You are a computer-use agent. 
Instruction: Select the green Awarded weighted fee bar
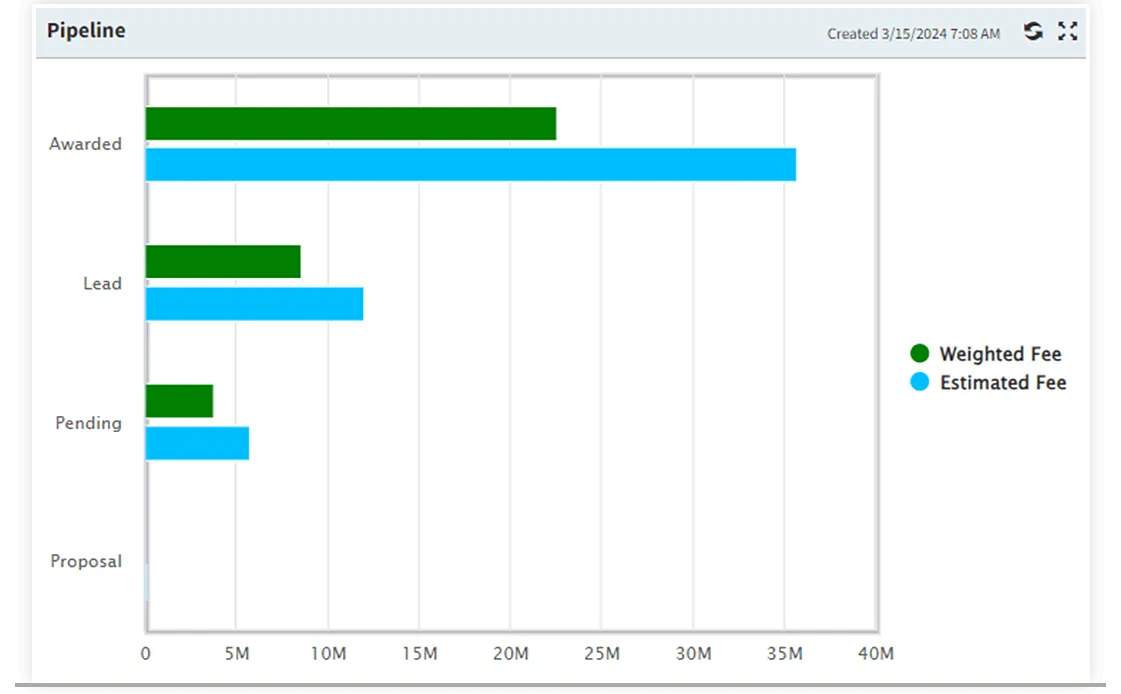(x=350, y=125)
